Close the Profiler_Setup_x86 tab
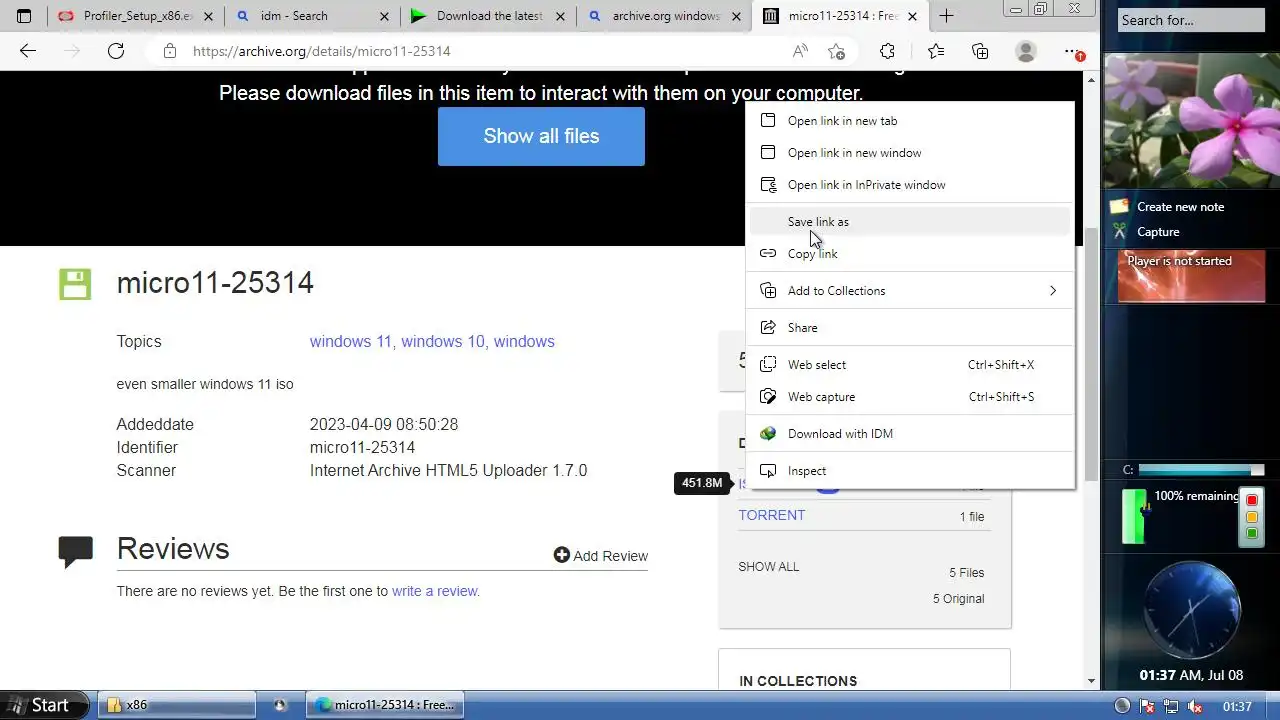 pos(207,16)
